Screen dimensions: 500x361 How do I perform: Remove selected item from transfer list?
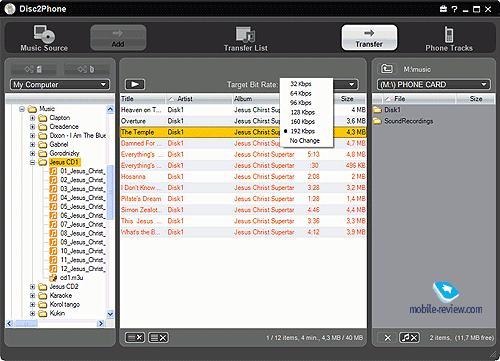[135, 338]
